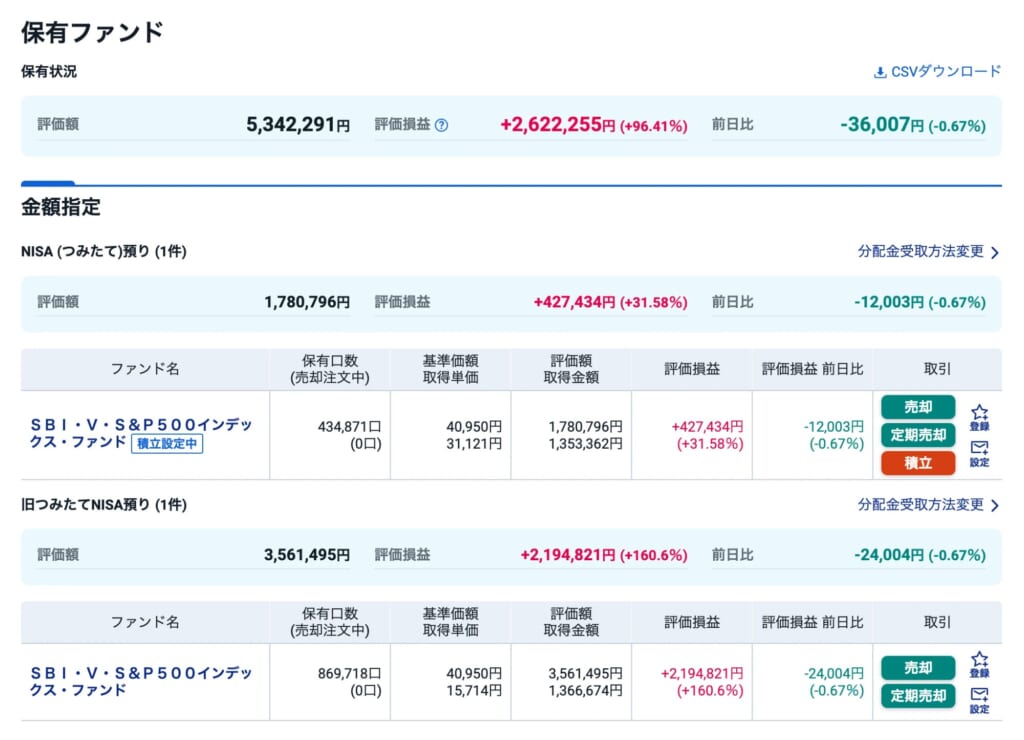The height and width of the screenshot is (740, 1024).
Task: Click the orange 積立 button
Action: coord(918,463)
